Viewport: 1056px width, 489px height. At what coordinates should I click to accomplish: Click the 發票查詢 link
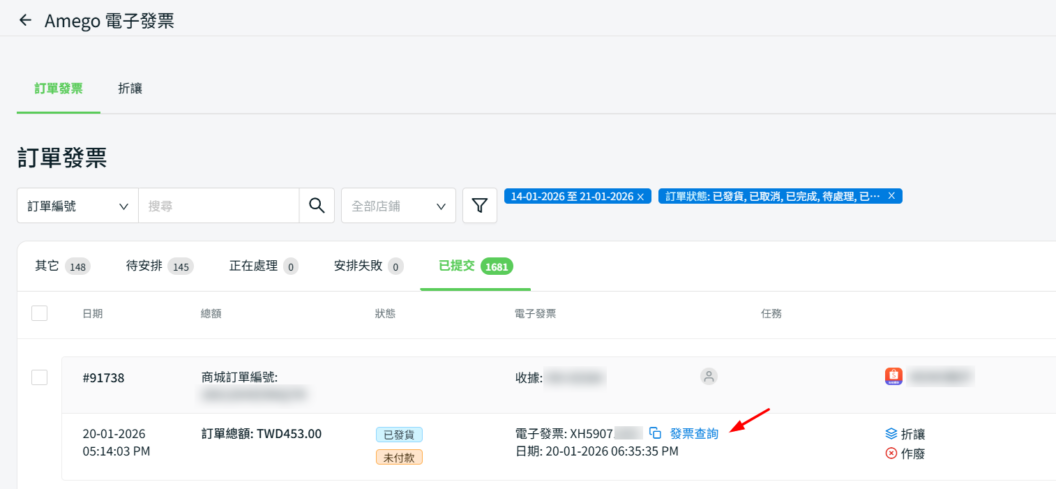tap(694, 434)
